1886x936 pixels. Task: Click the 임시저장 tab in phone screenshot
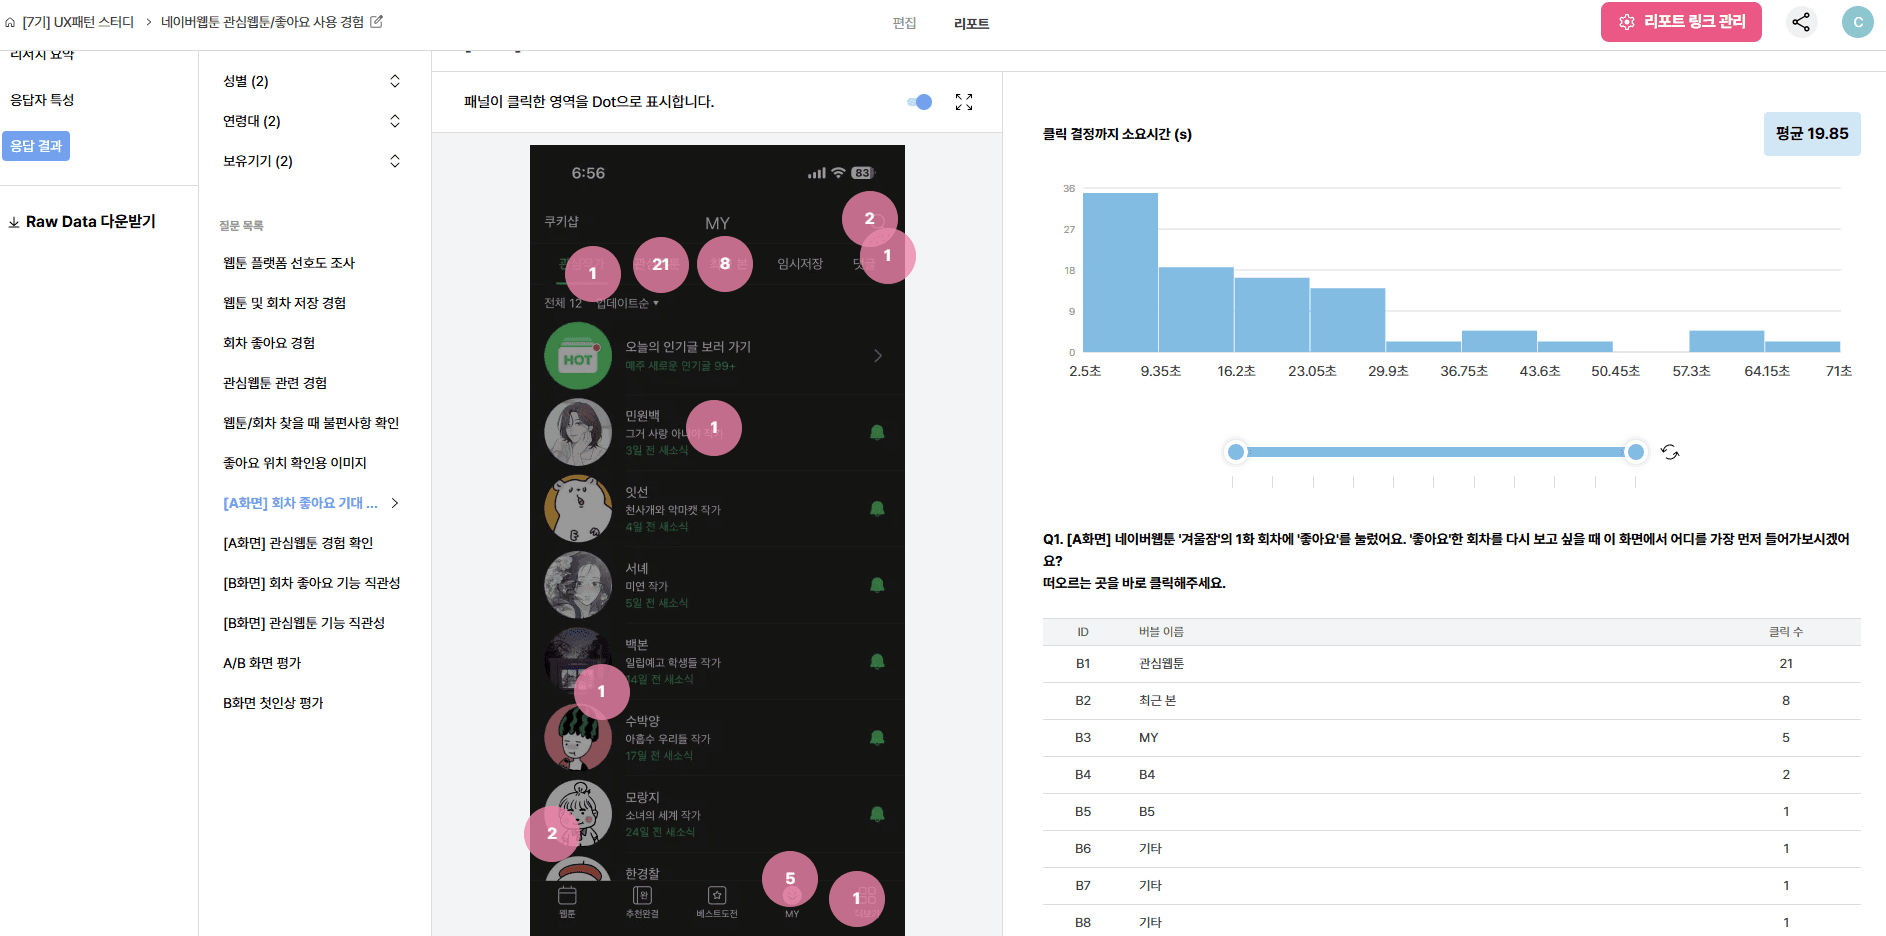800,264
